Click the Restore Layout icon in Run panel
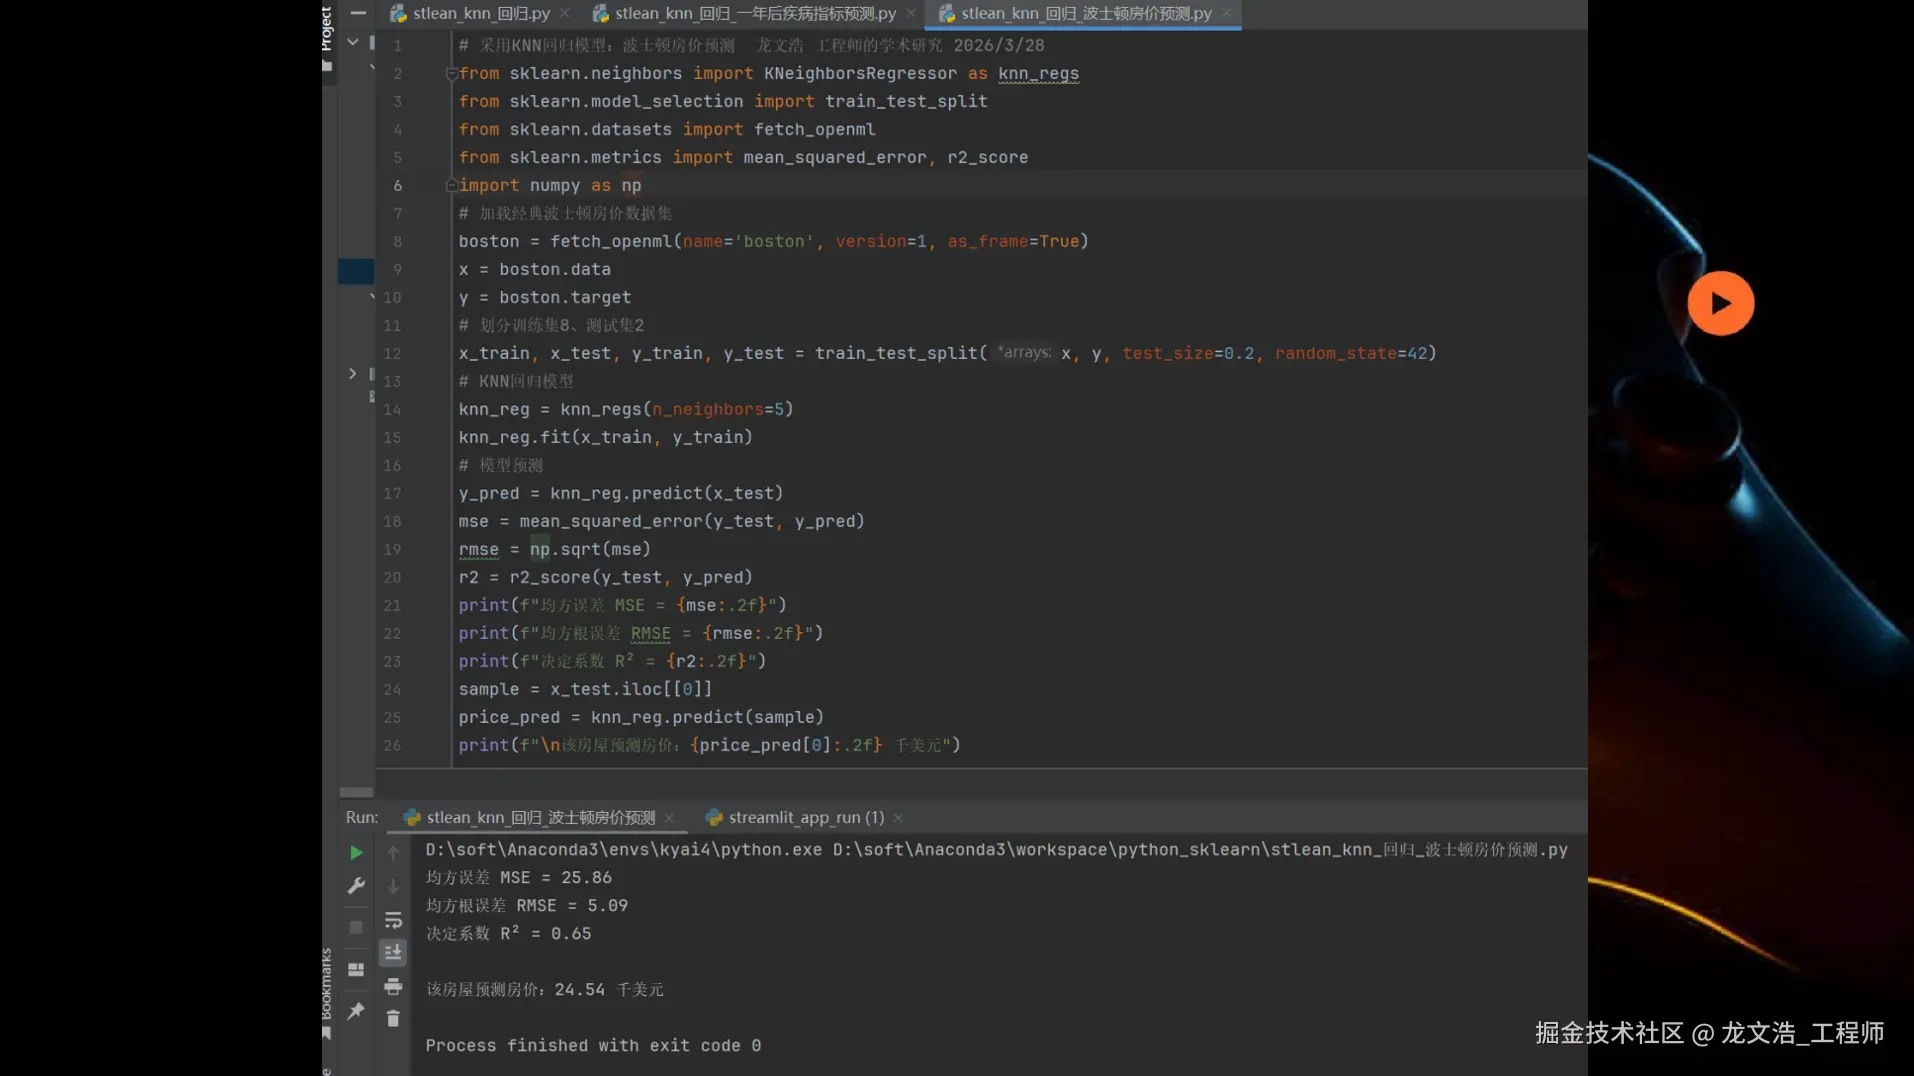 click(356, 970)
